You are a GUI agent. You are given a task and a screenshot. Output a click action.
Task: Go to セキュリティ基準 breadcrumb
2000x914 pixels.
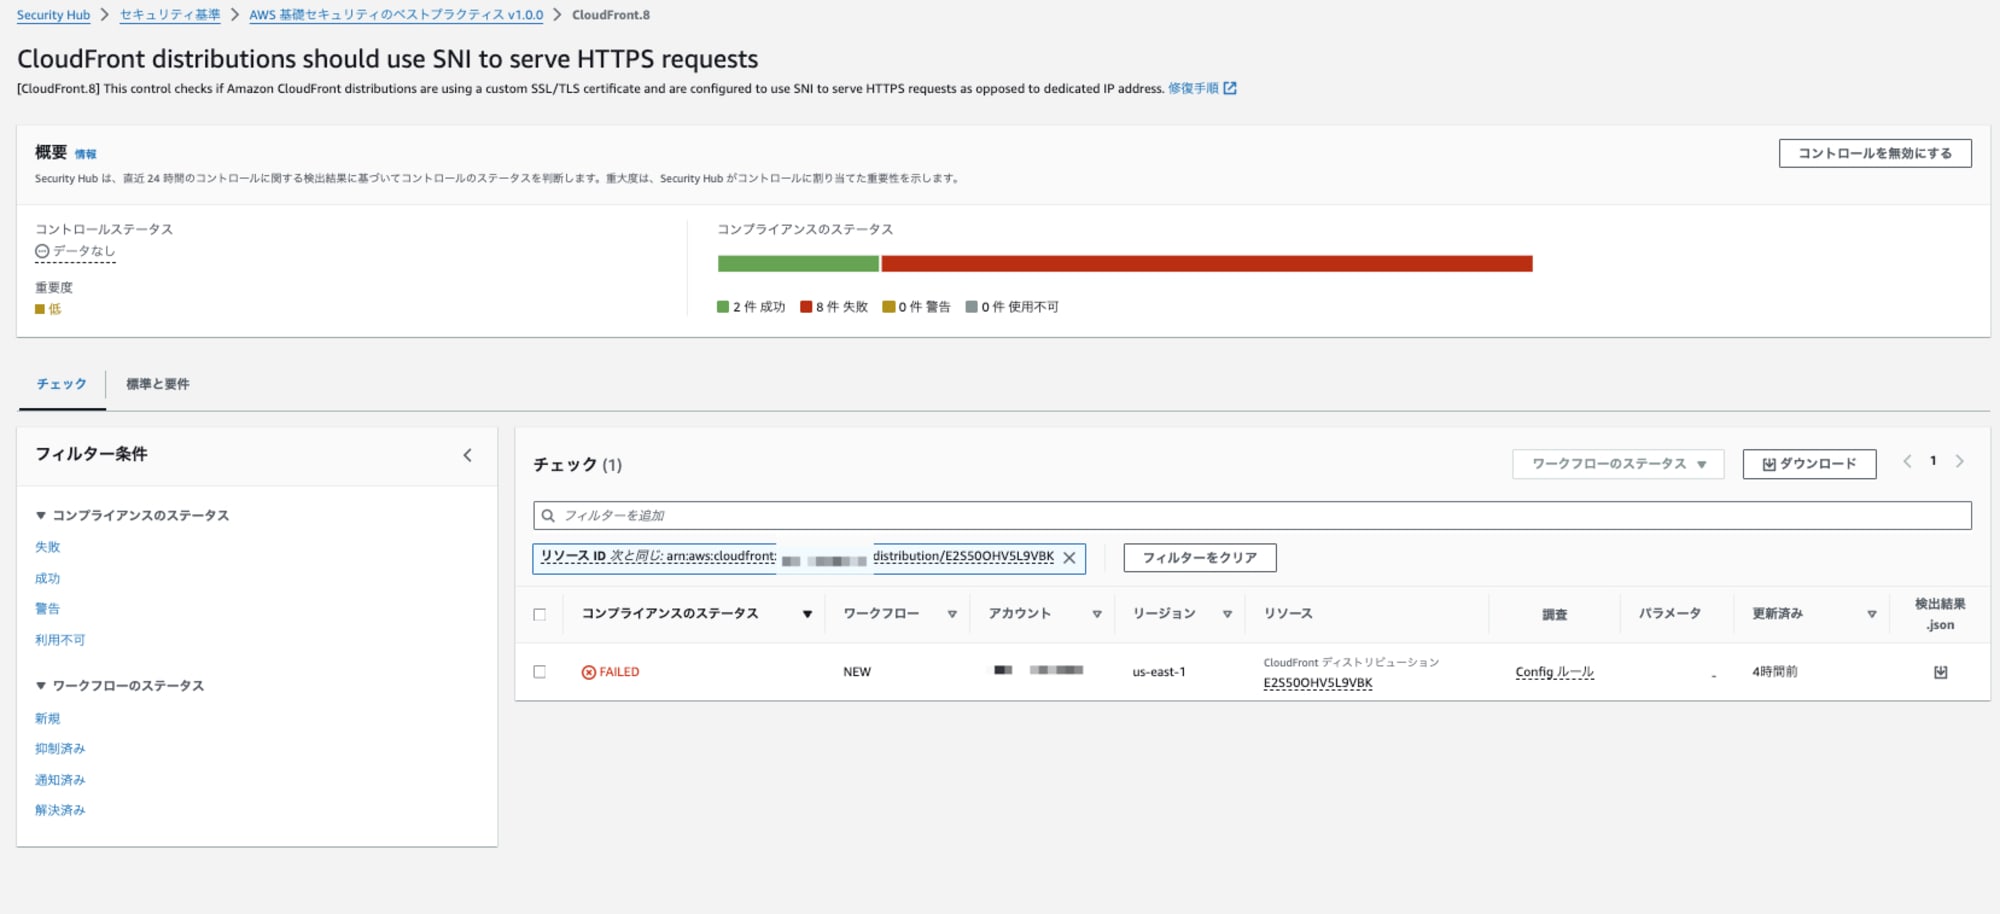[170, 15]
